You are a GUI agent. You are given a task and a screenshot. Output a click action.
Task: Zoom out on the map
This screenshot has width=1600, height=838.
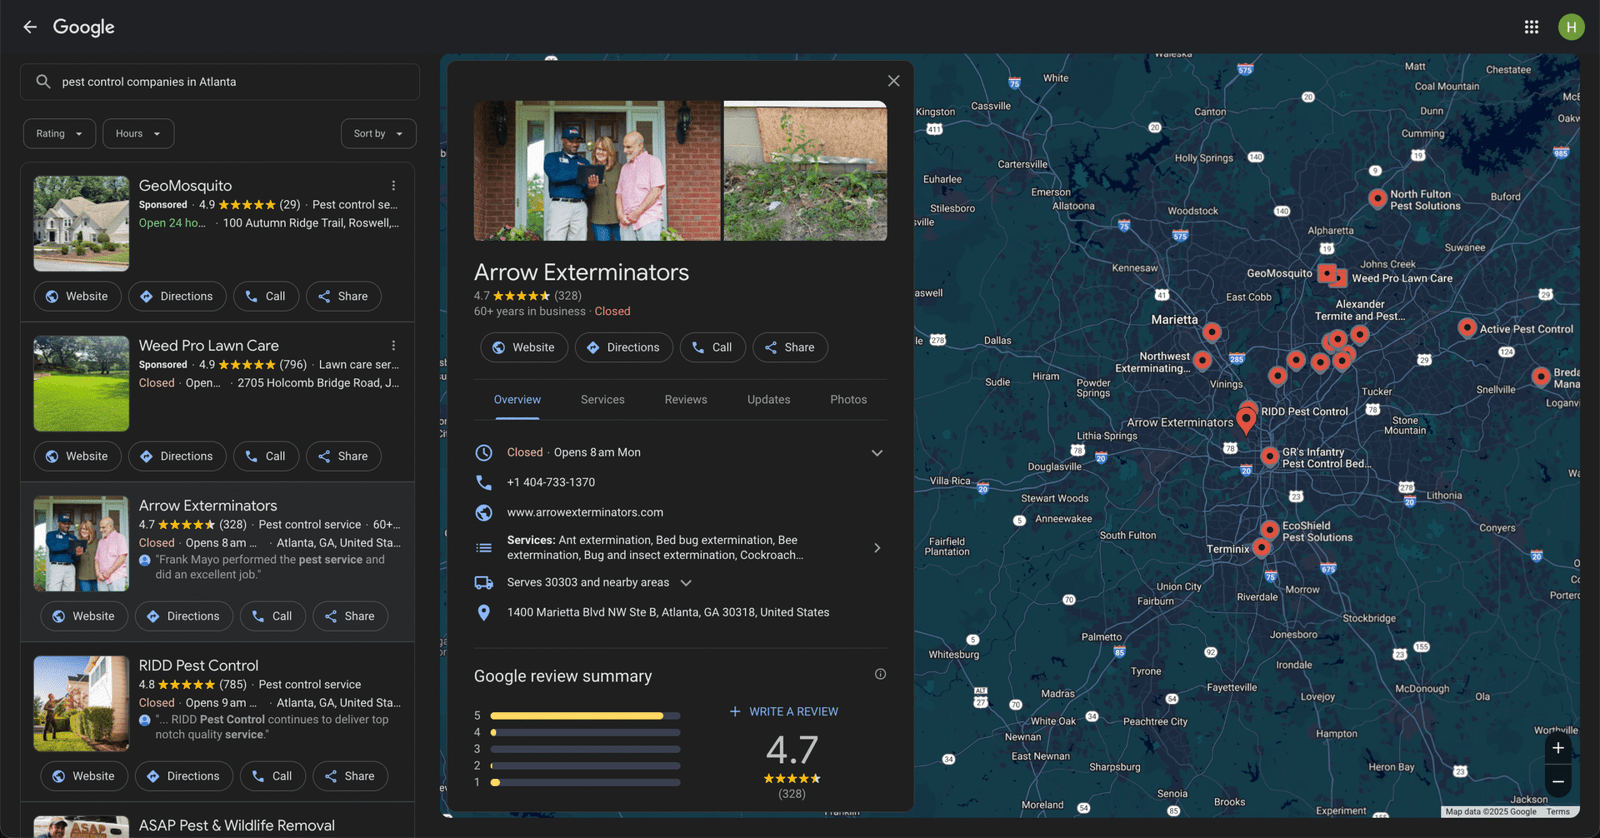1558,782
